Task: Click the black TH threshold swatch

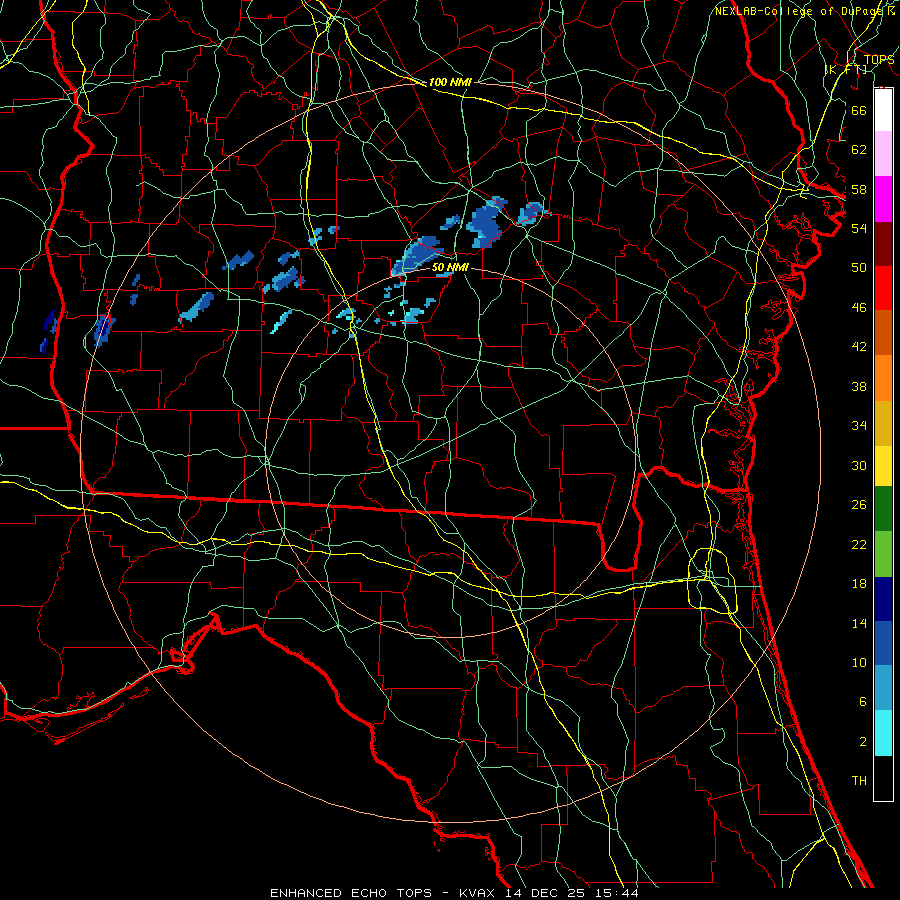Action: pyautogui.click(x=883, y=778)
